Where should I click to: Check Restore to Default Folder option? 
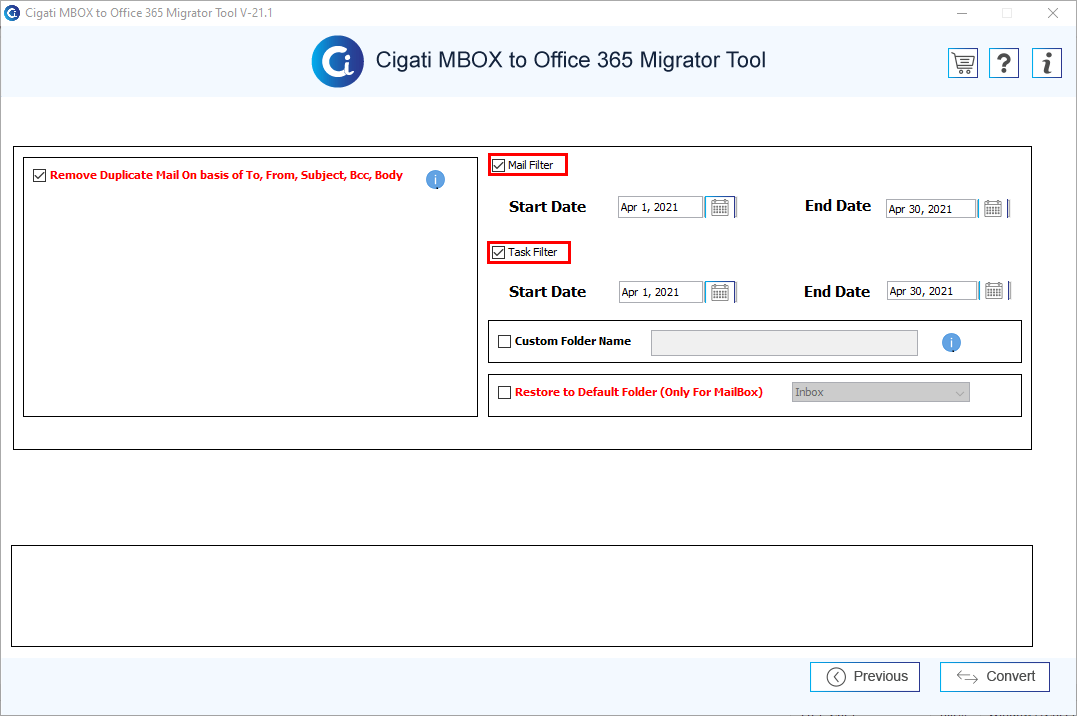(505, 392)
